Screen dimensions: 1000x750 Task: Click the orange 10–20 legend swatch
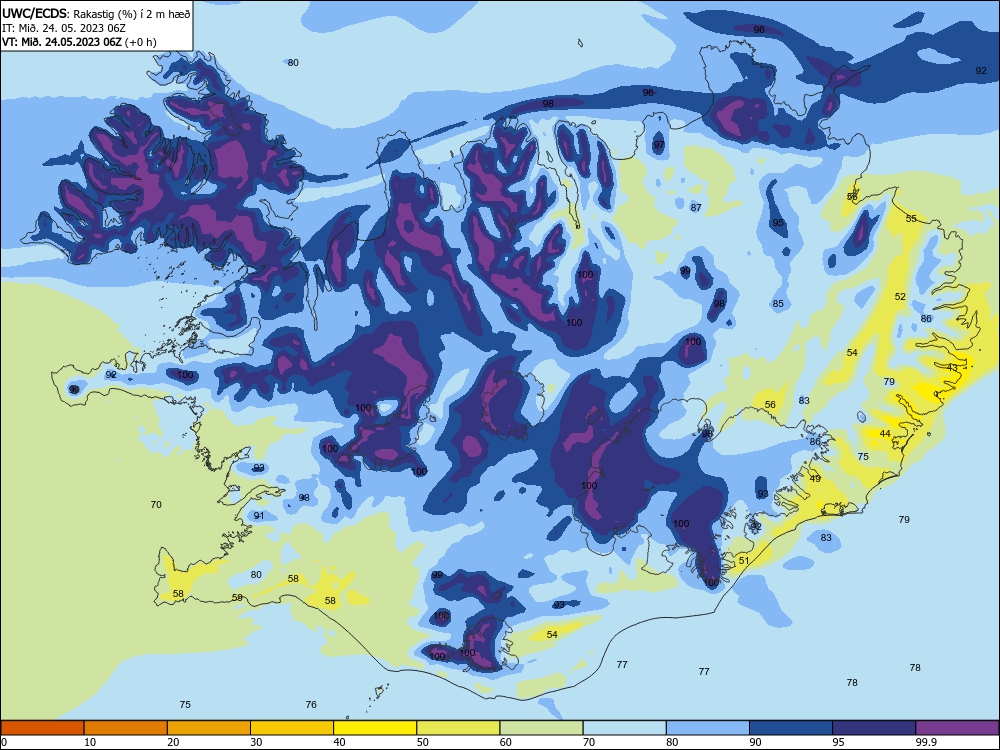point(126,728)
